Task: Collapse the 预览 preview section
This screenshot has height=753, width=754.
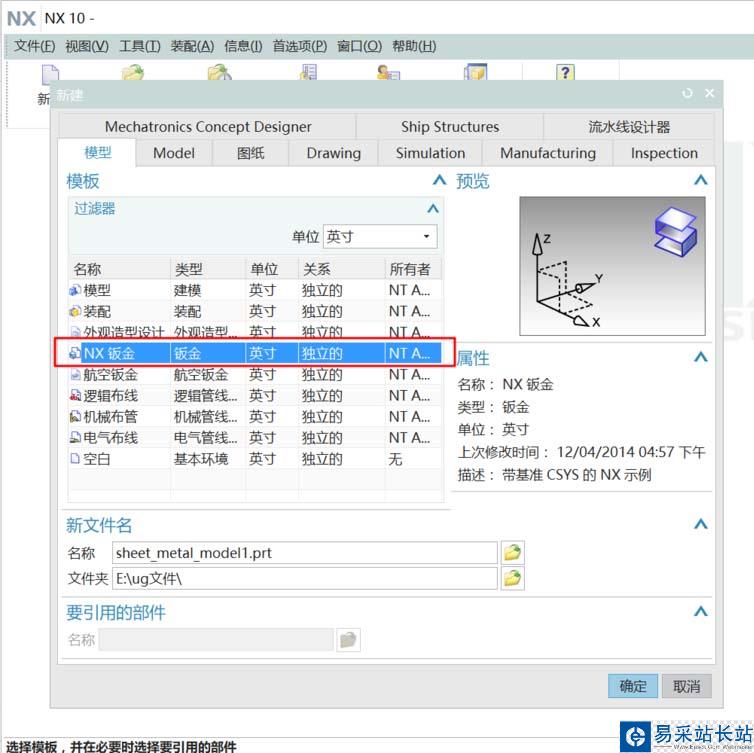Action: click(701, 180)
